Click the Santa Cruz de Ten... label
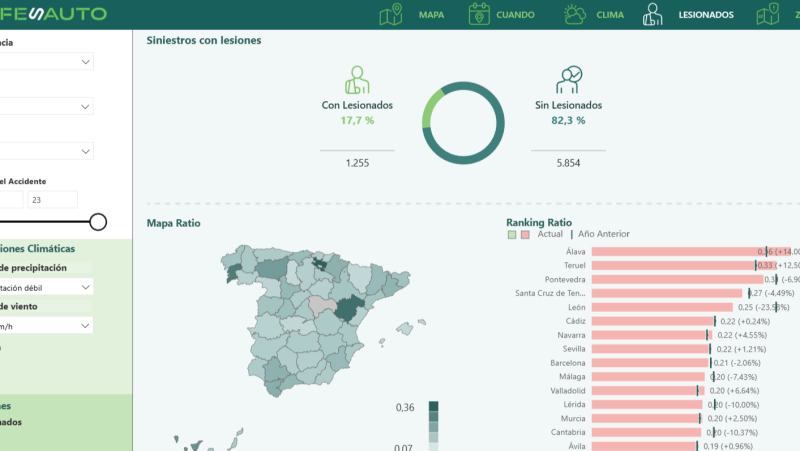Image resolution: width=800 pixels, height=451 pixels. coord(550,293)
